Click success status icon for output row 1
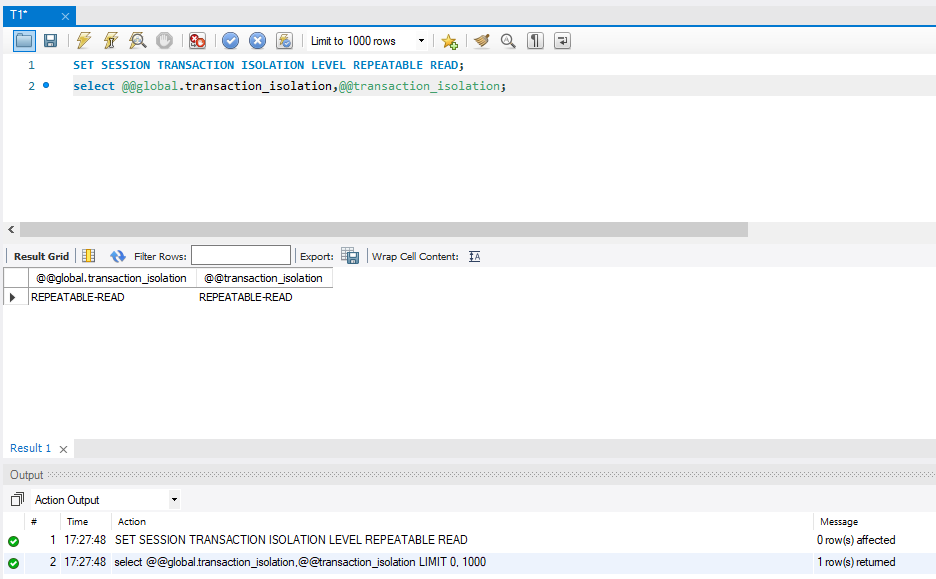 pos(14,541)
